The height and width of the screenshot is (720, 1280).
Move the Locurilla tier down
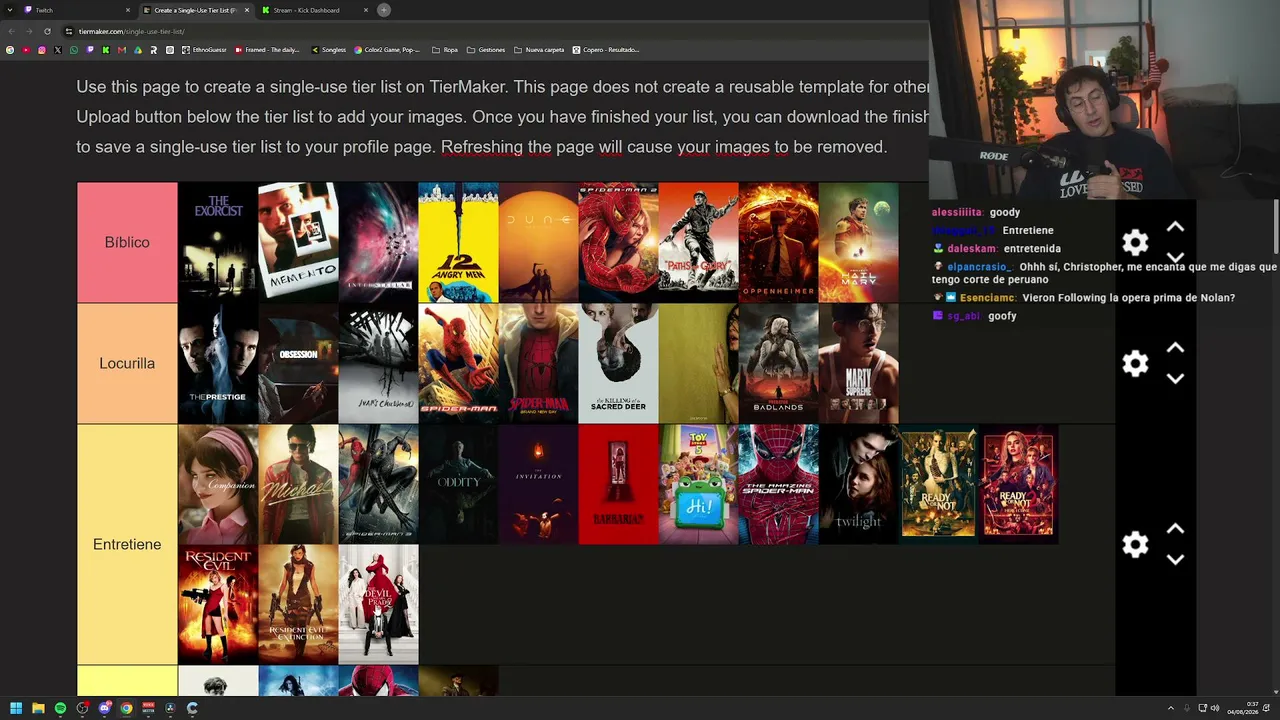tap(1175, 379)
